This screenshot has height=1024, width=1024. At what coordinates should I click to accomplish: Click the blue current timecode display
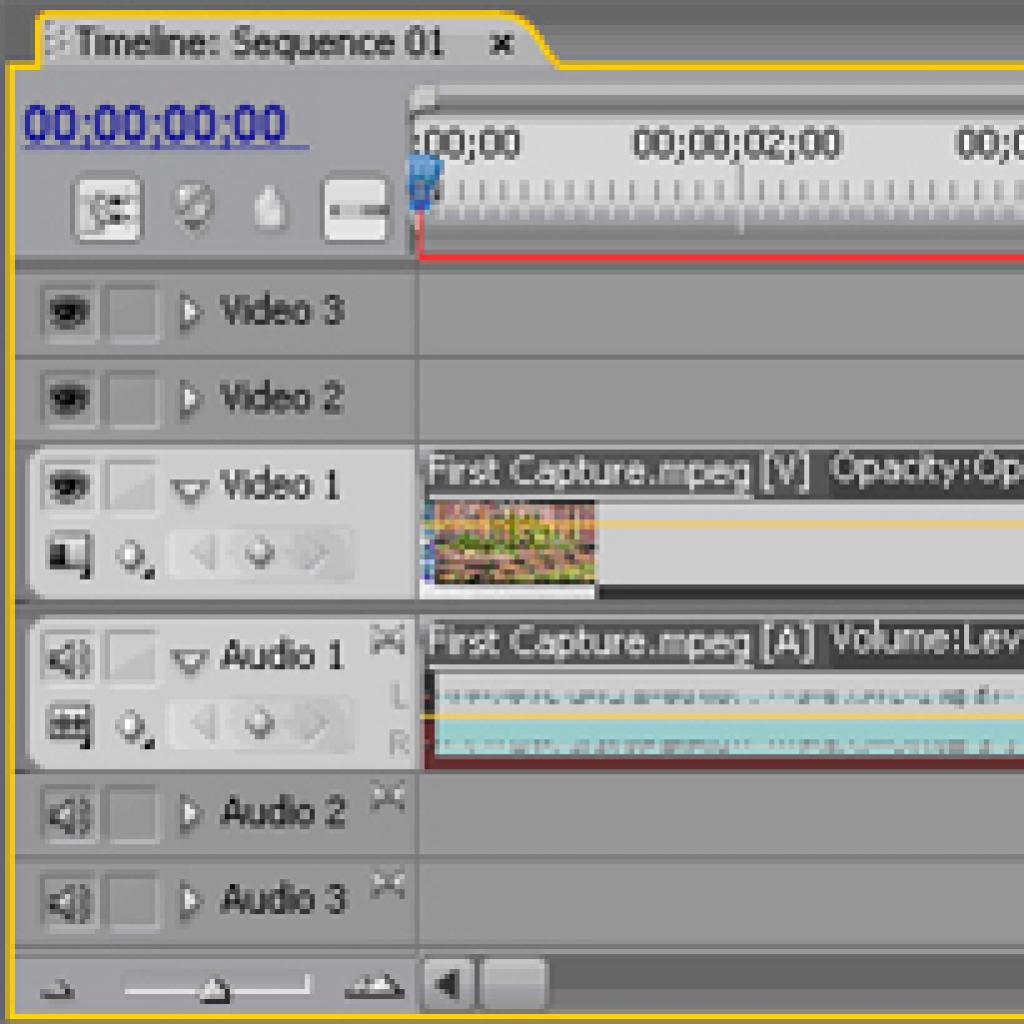coord(157,124)
